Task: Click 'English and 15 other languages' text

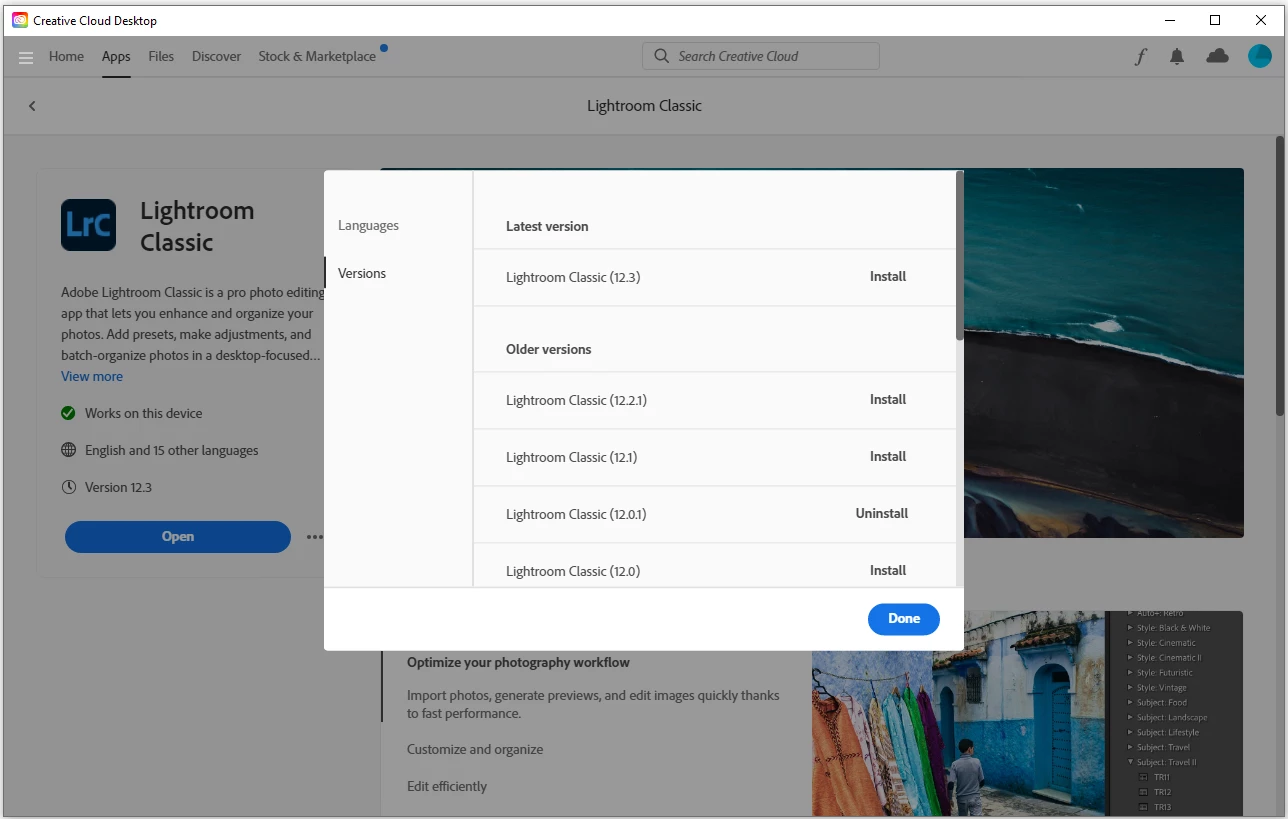Action: point(172,450)
